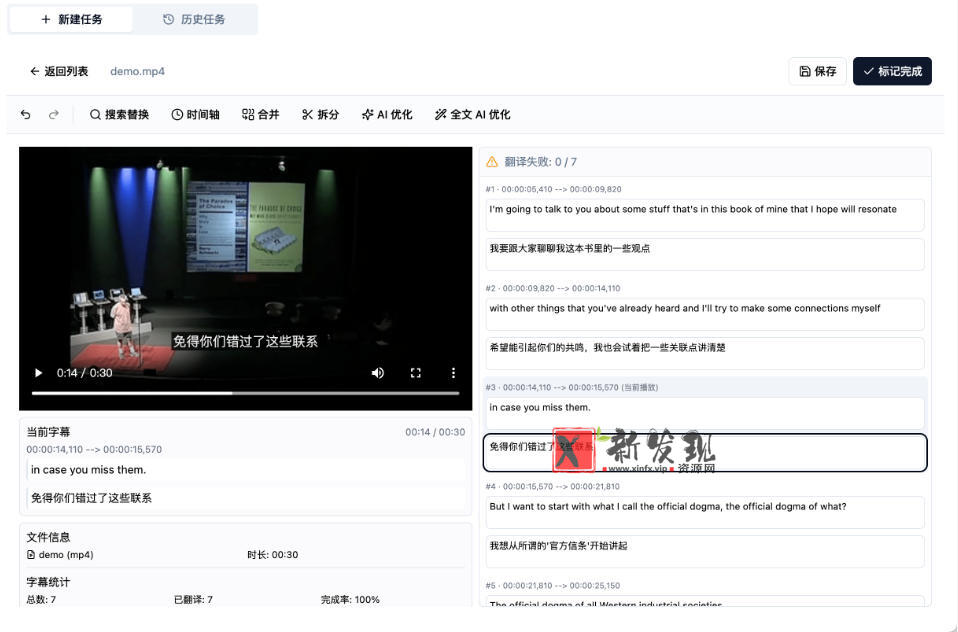This screenshot has width=958, height=632.
Task: Run 全文 AI 优化
Action: pyautogui.click(x=472, y=114)
